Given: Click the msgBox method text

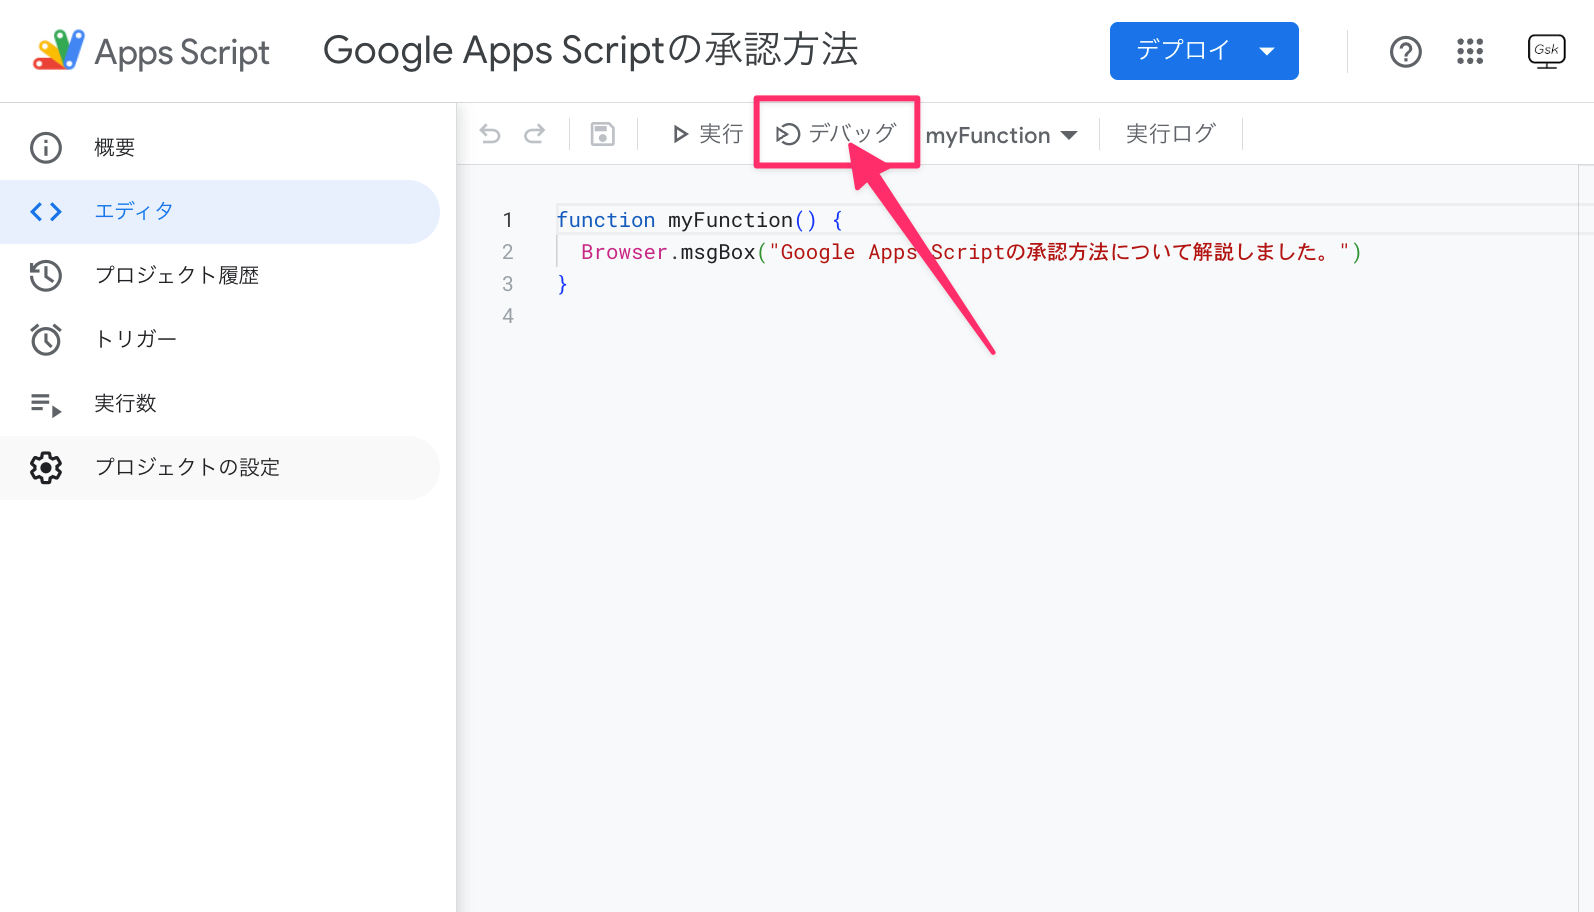Looking at the screenshot, I should (x=718, y=252).
